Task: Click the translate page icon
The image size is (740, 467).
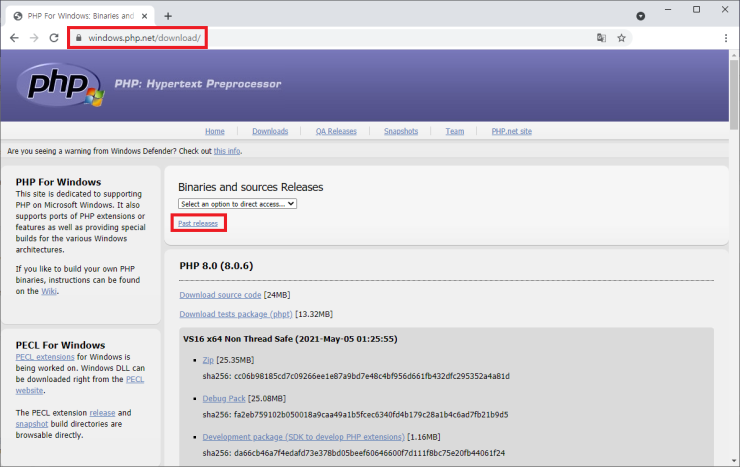Action: click(x=601, y=38)
